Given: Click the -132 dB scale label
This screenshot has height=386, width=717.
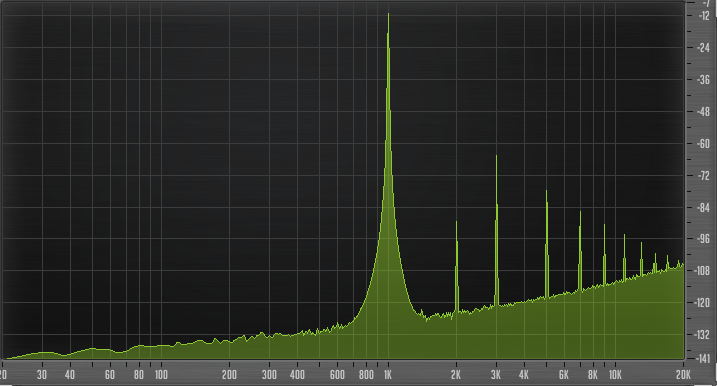Looking at the screenshot, I should (702, 335).
